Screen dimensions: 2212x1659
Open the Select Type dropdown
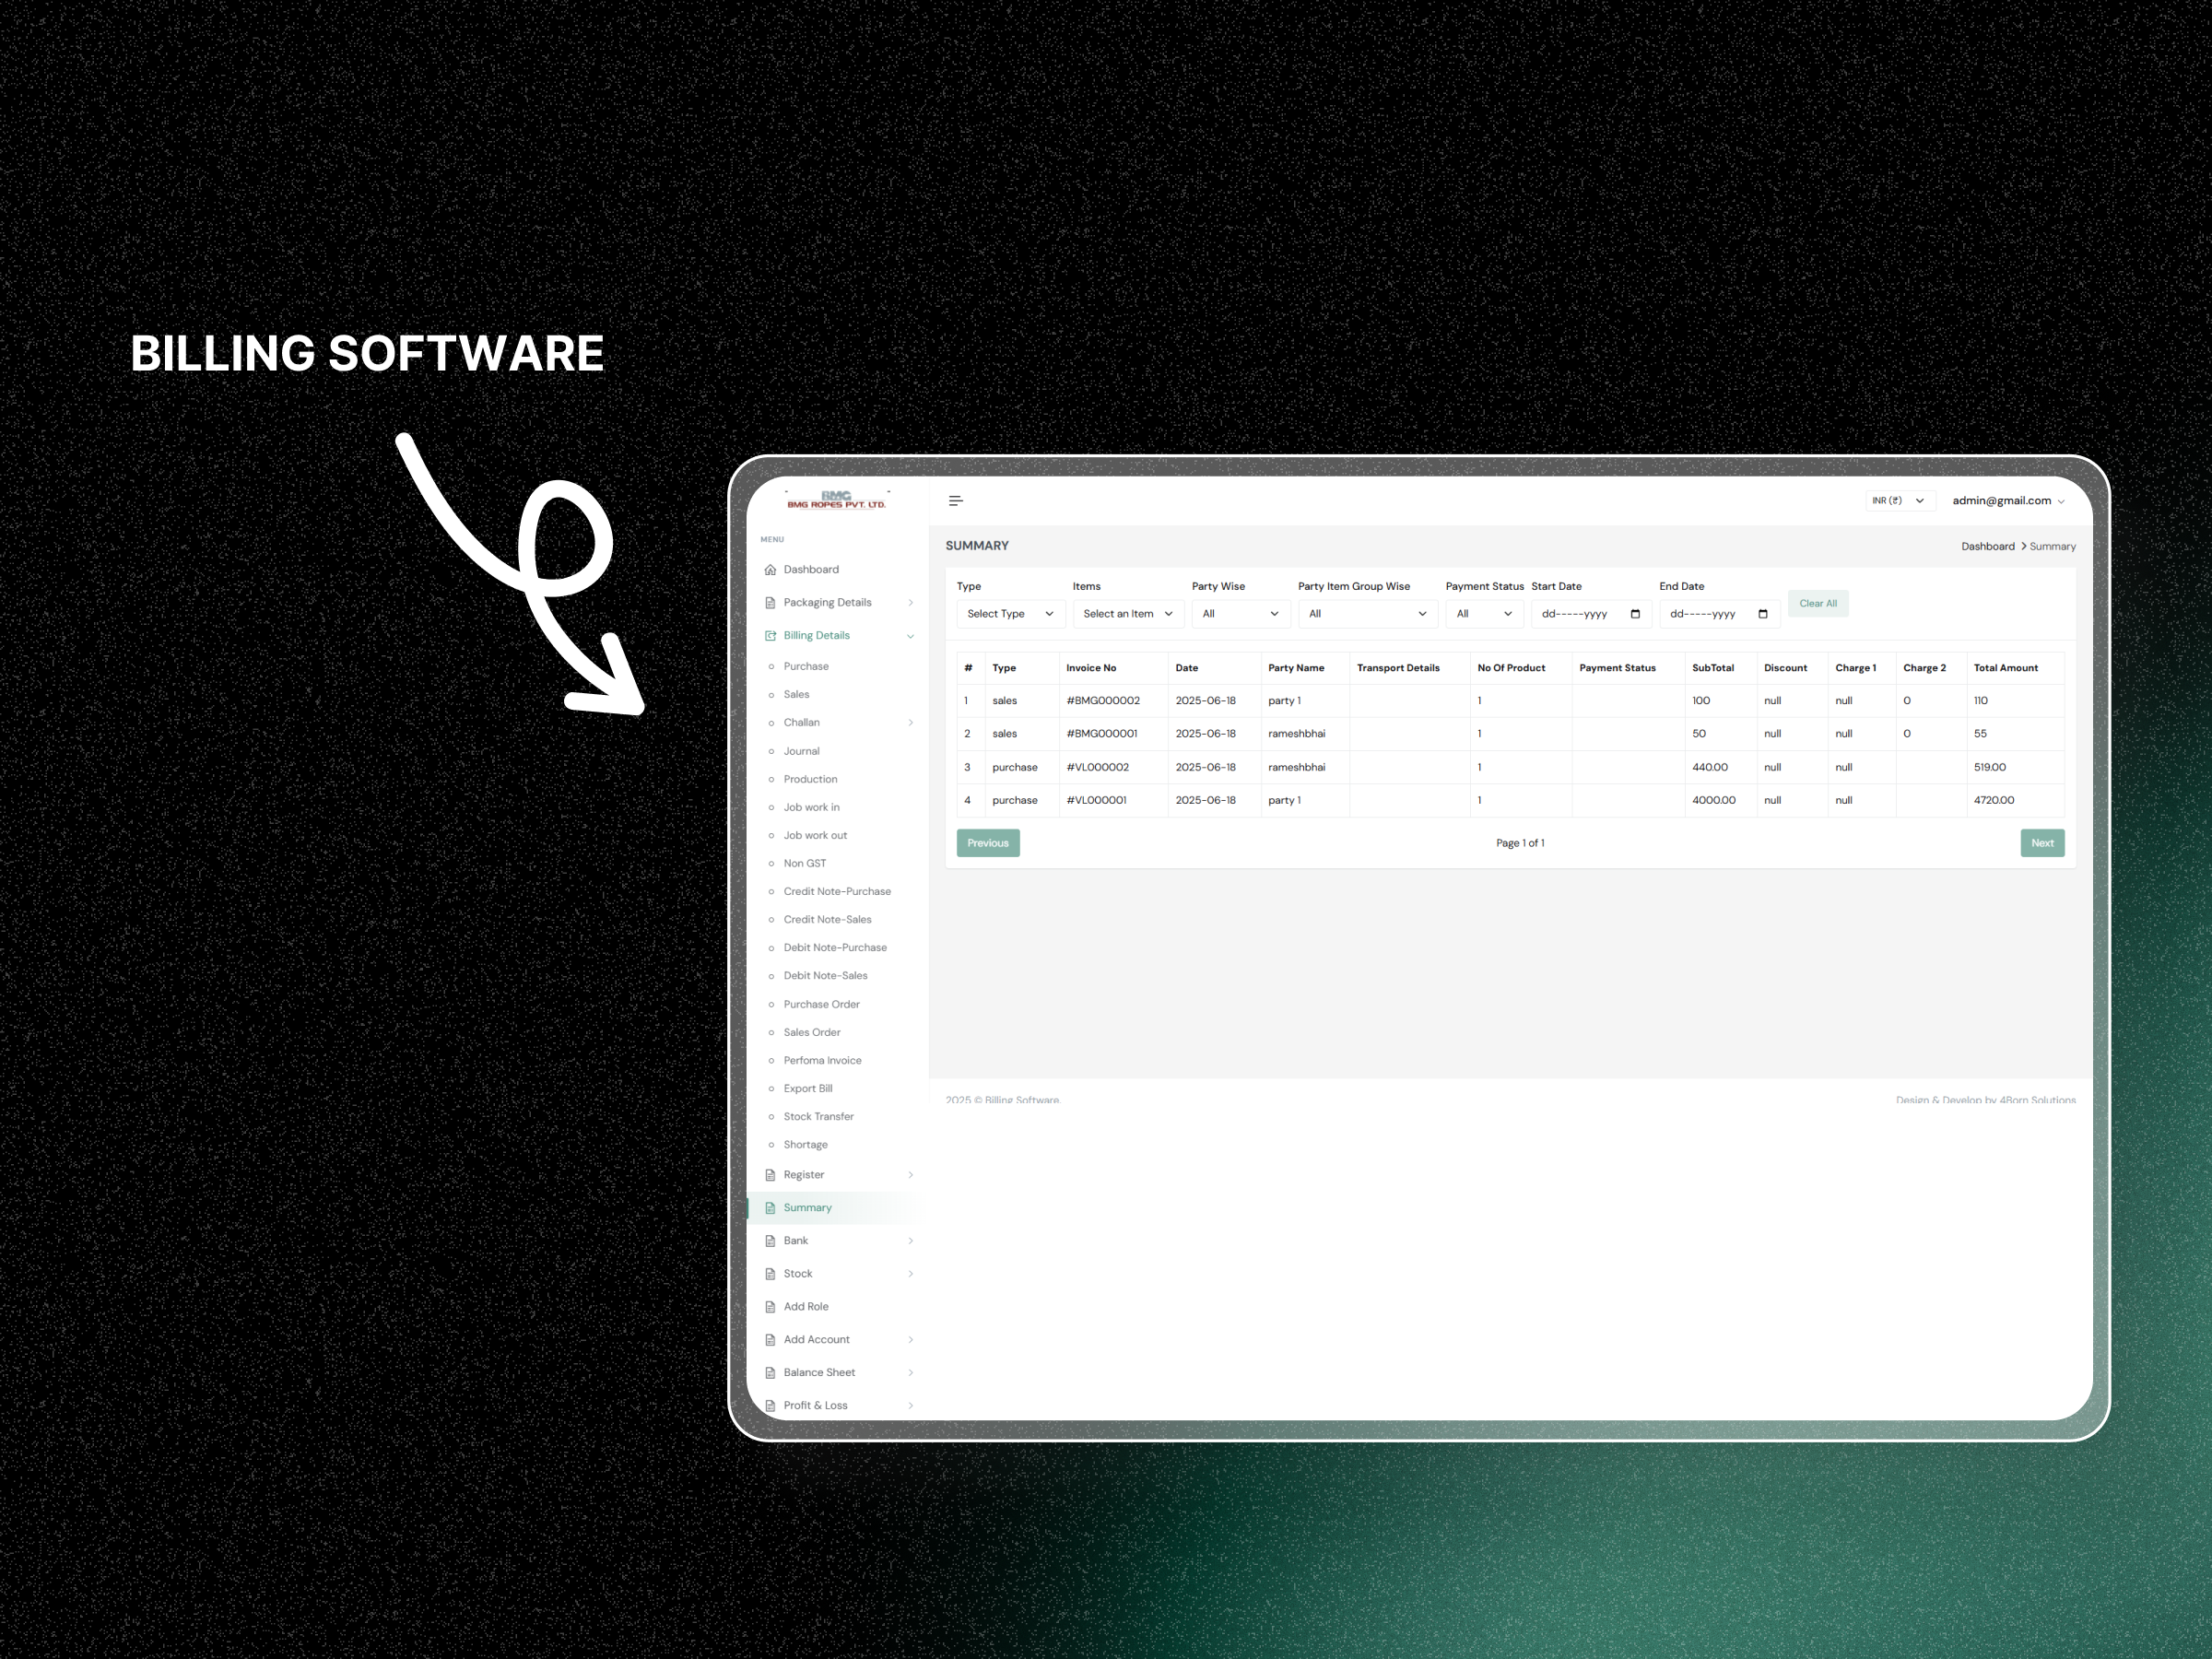point(1009,614)
